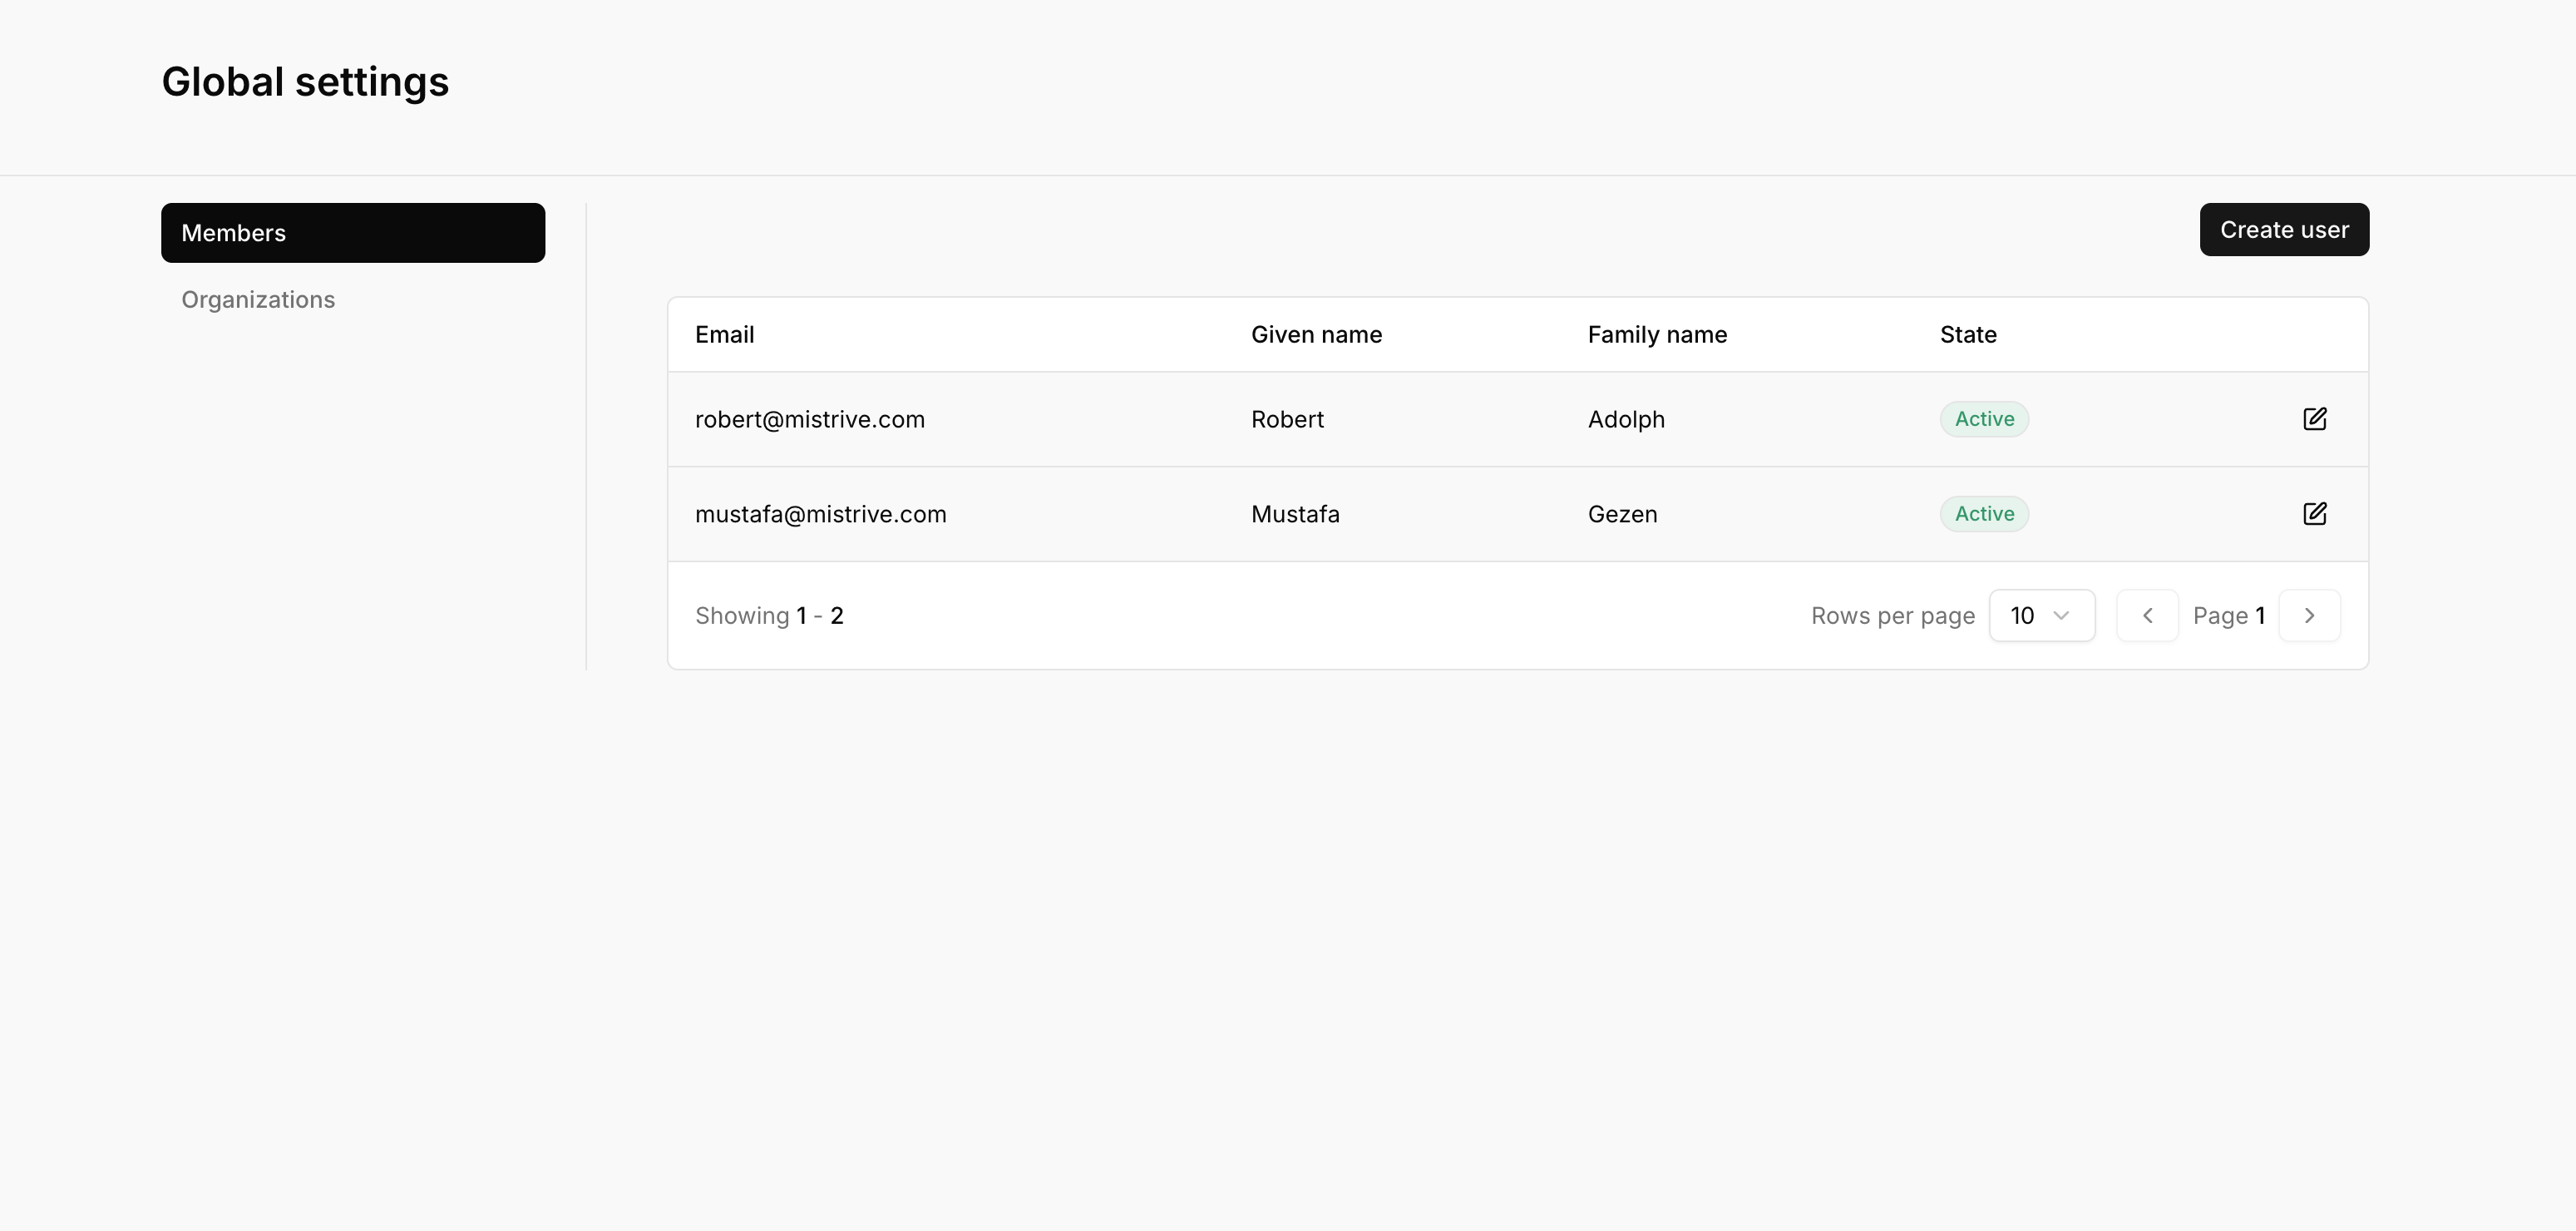
Task: Select the row for mustafa@mistrive.com
Action: (820, 513)
